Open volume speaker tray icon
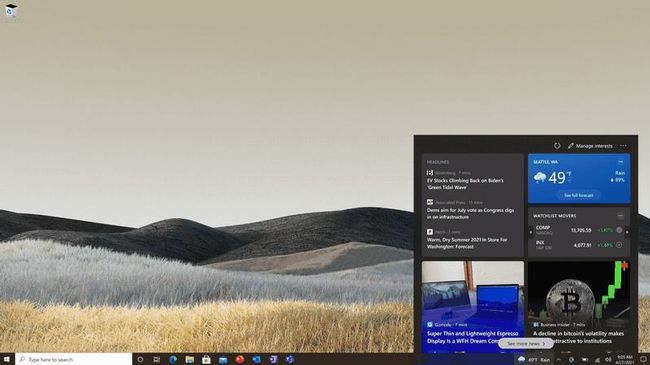The height and width of the screenshot is (365, 650). [608, 360]
